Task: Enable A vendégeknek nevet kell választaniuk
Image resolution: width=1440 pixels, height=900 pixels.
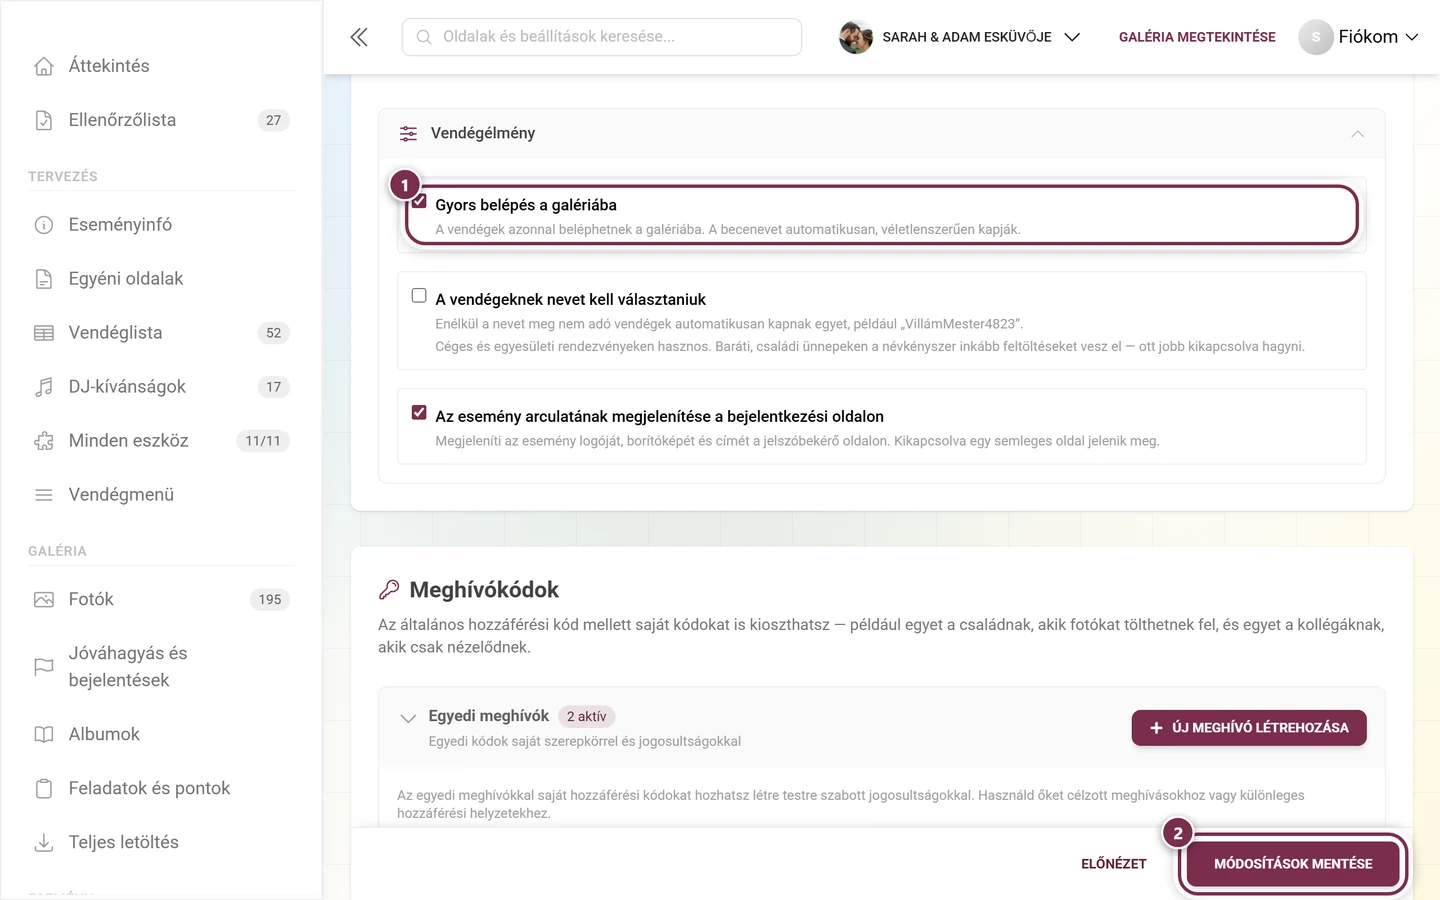Action: pyautogui.click(x=419, y=295)
